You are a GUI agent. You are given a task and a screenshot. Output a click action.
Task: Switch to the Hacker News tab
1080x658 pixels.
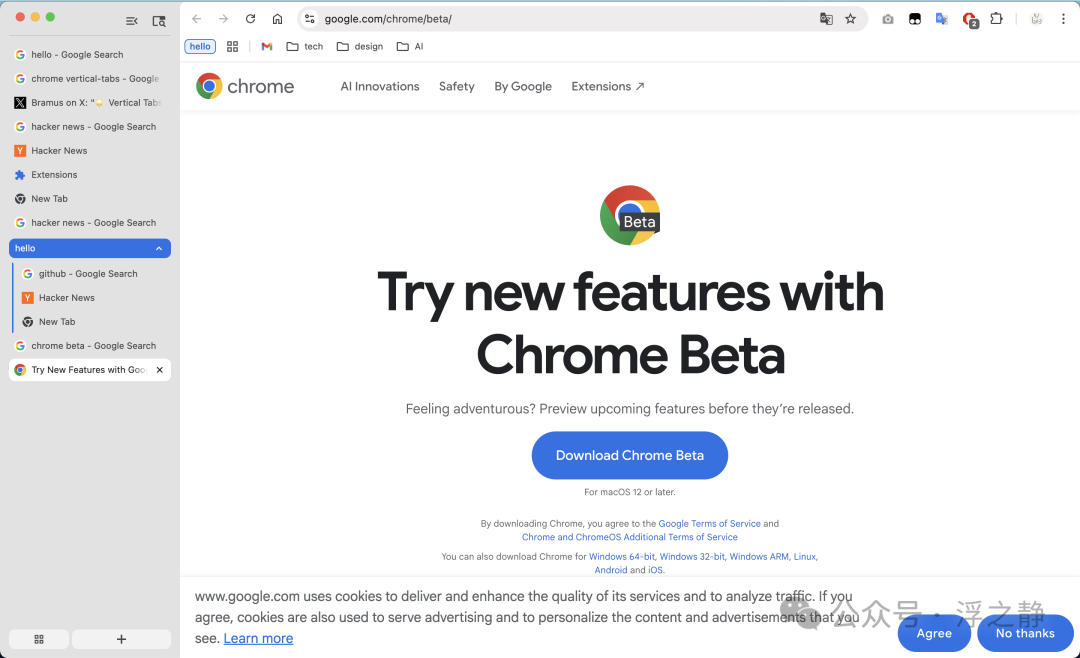pyautogui.click(x=62, y=150)
